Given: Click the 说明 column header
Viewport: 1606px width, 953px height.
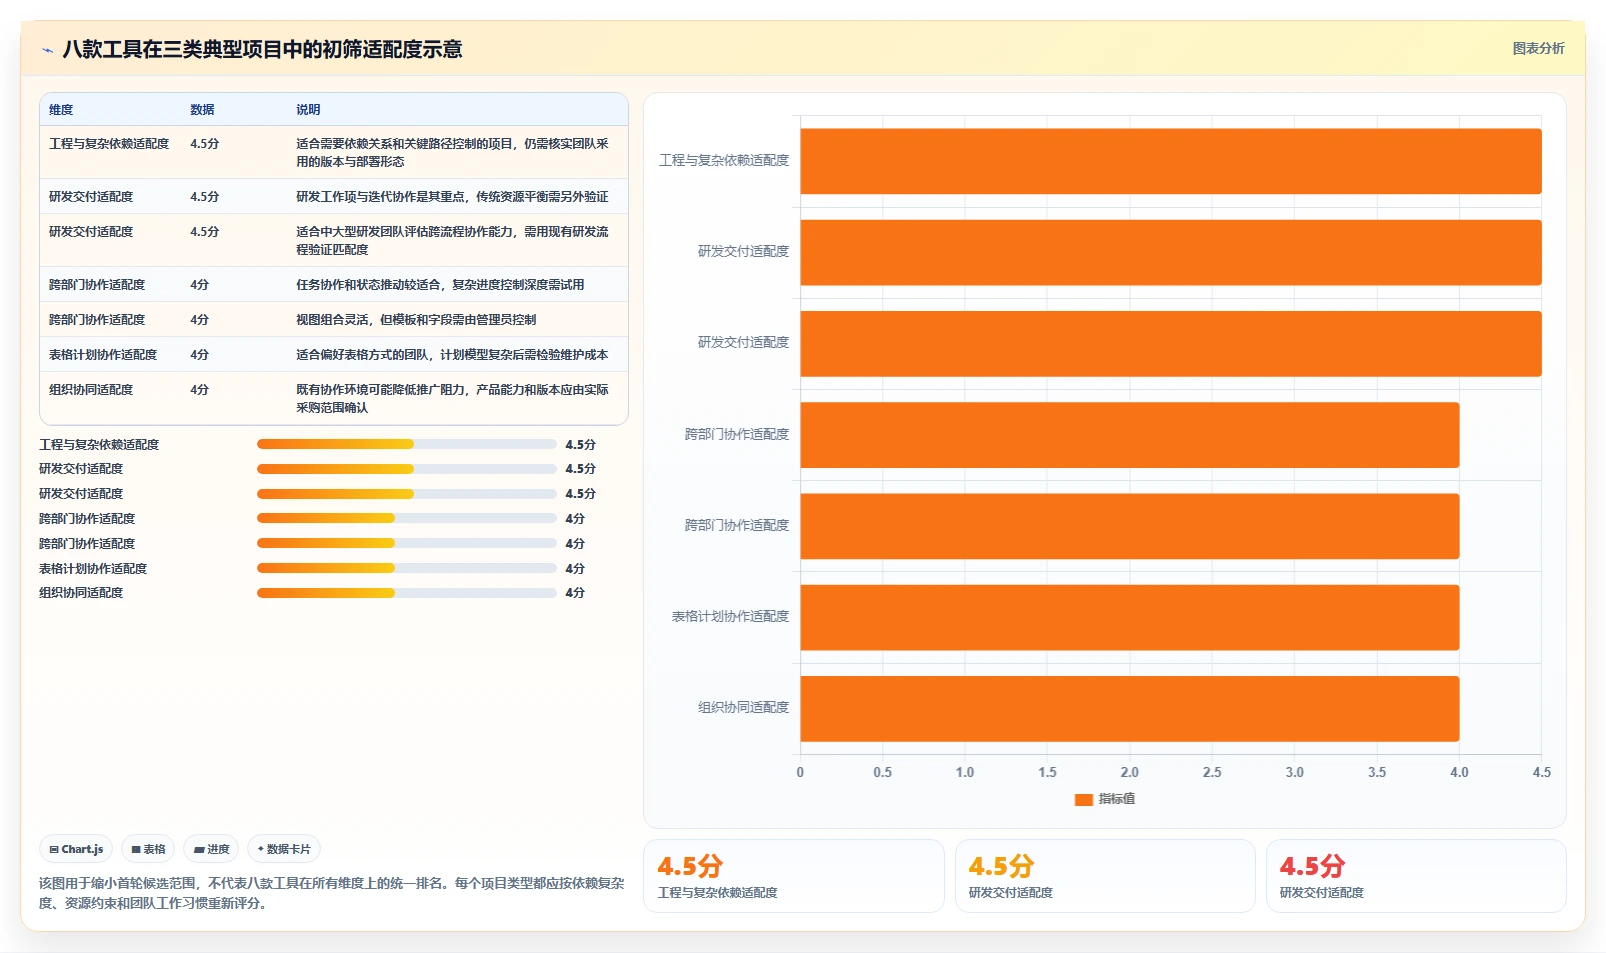Looking at the screenshot, I should [x=308, y=110].
